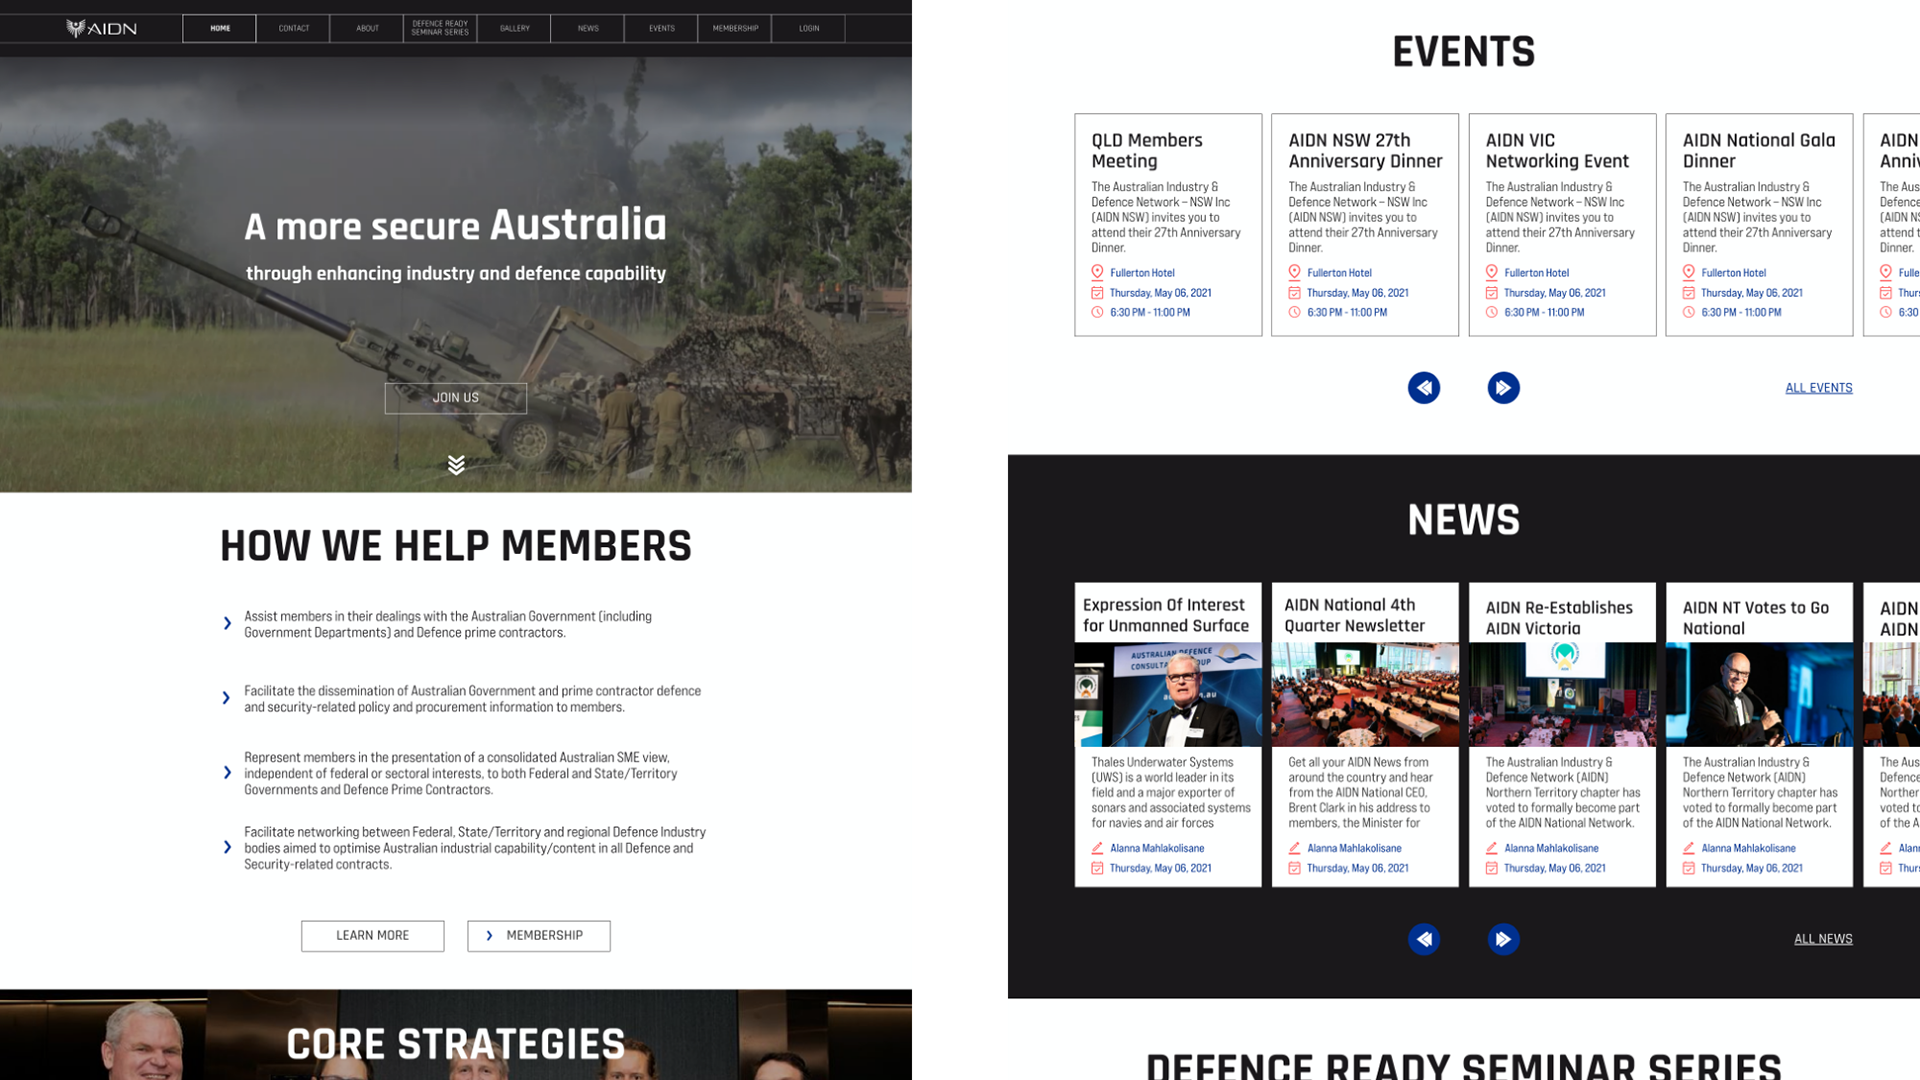This screenshot has width=1920, height=1080.
Task: Click author pencil icon in Expression Of Interest card
Action: pyautogui.click(x=1097, y=848)
